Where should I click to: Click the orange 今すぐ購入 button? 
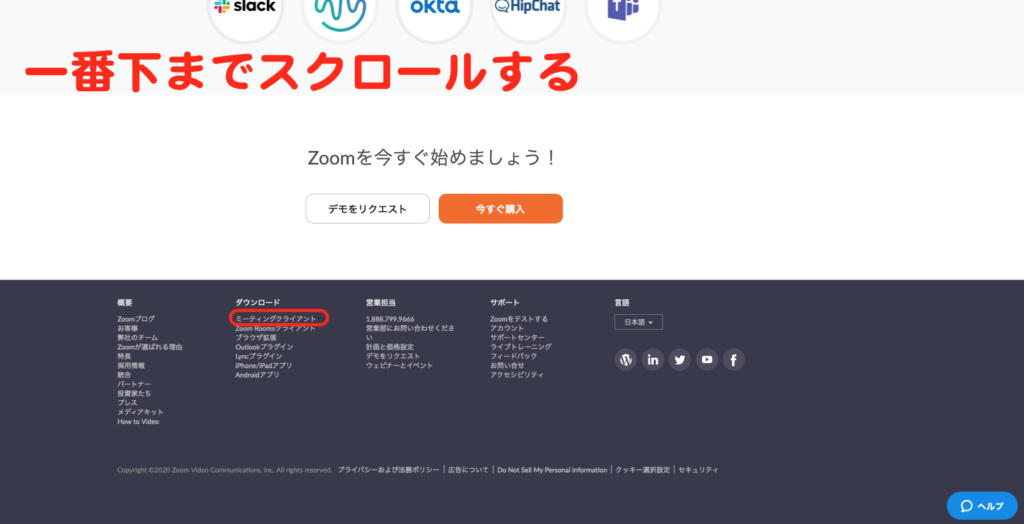point(500,209)
